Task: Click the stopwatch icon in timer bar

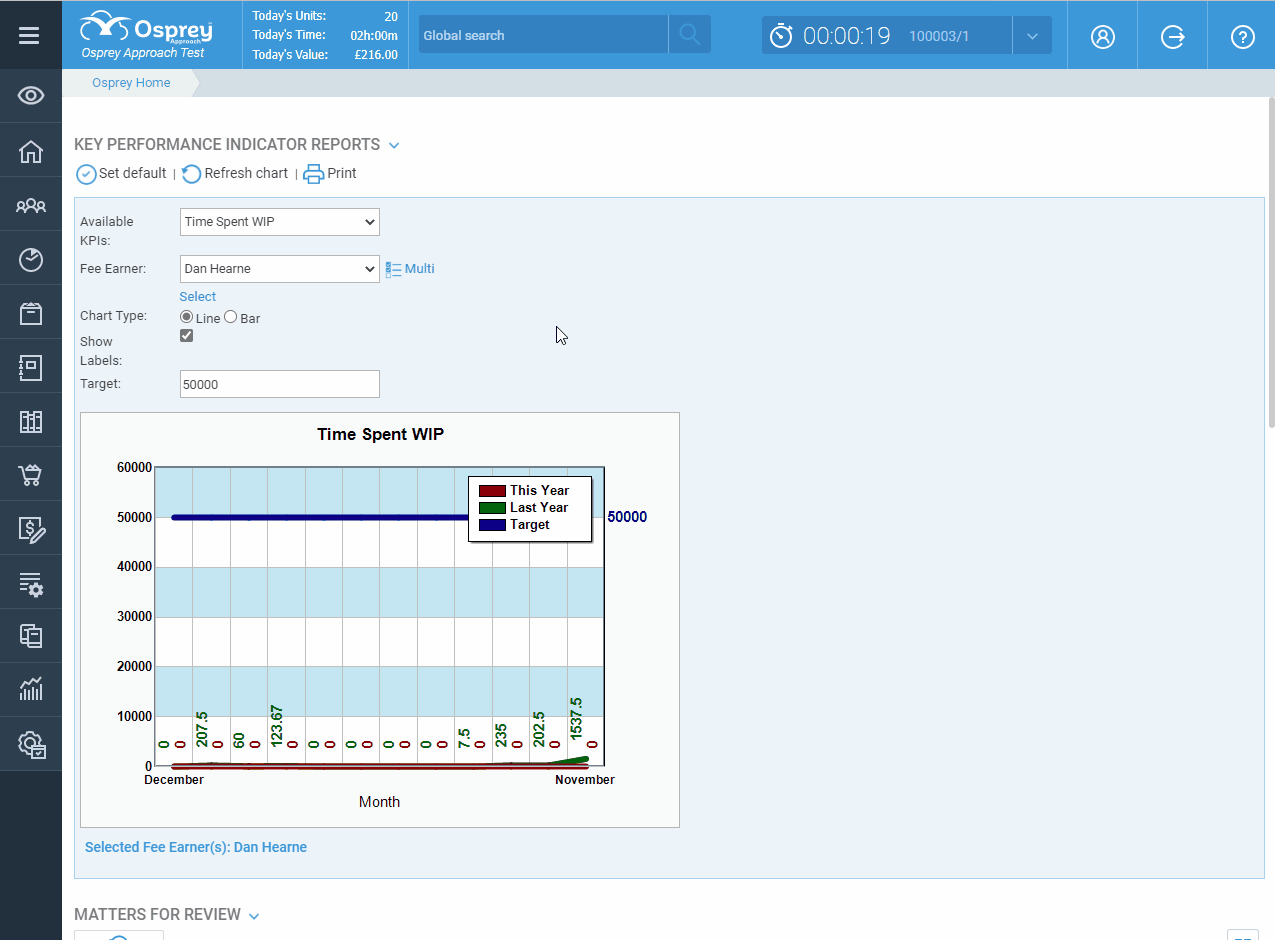Action: click(x=783, y=35)
